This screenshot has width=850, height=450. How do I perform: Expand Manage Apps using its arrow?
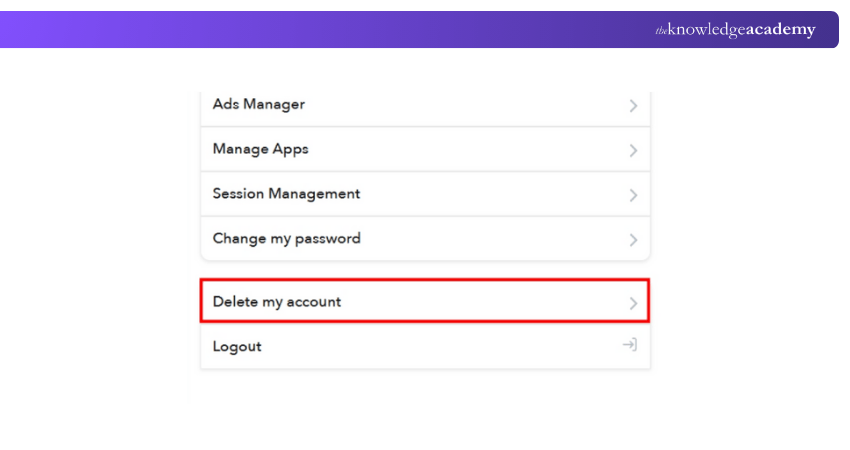tap(633, 151)
